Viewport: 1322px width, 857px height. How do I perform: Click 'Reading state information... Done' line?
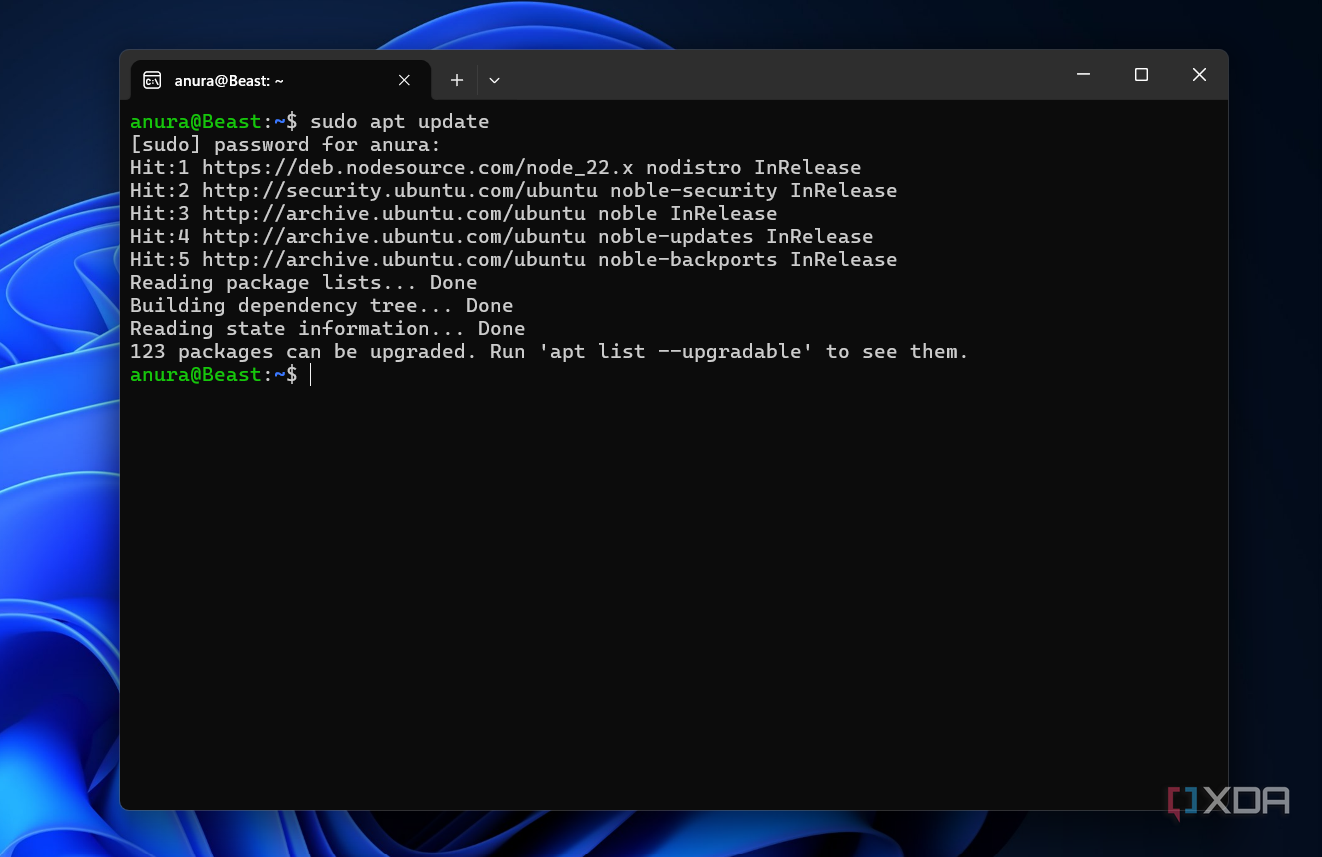[x=327, y=329]
